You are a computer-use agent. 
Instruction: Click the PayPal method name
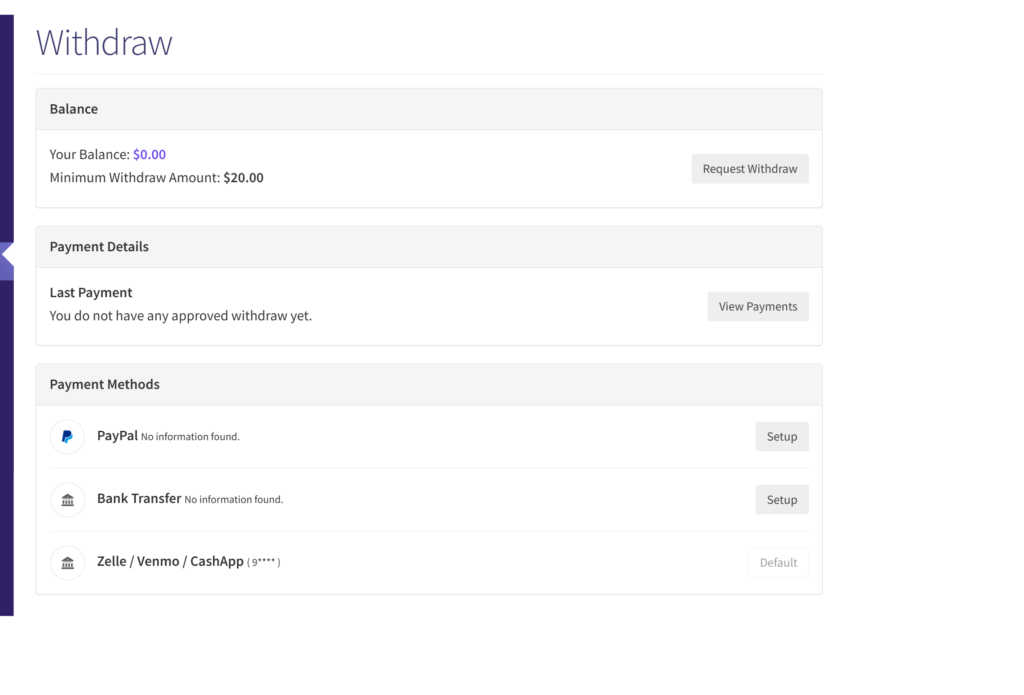point(118,436)
